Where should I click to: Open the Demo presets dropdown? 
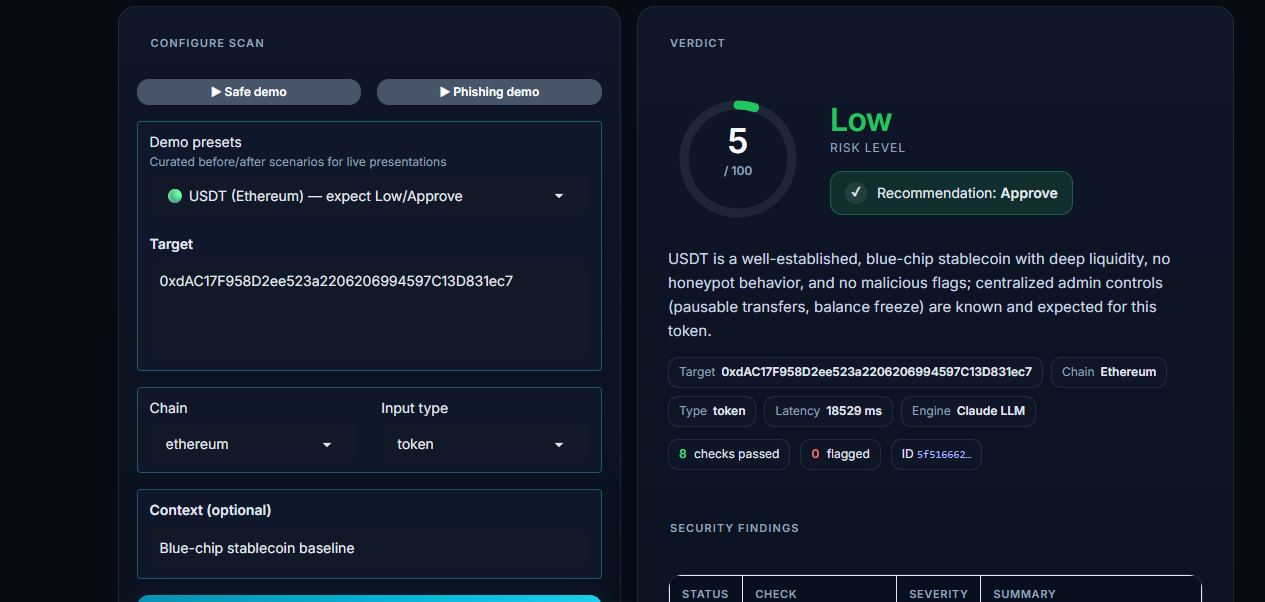[369, 196]
